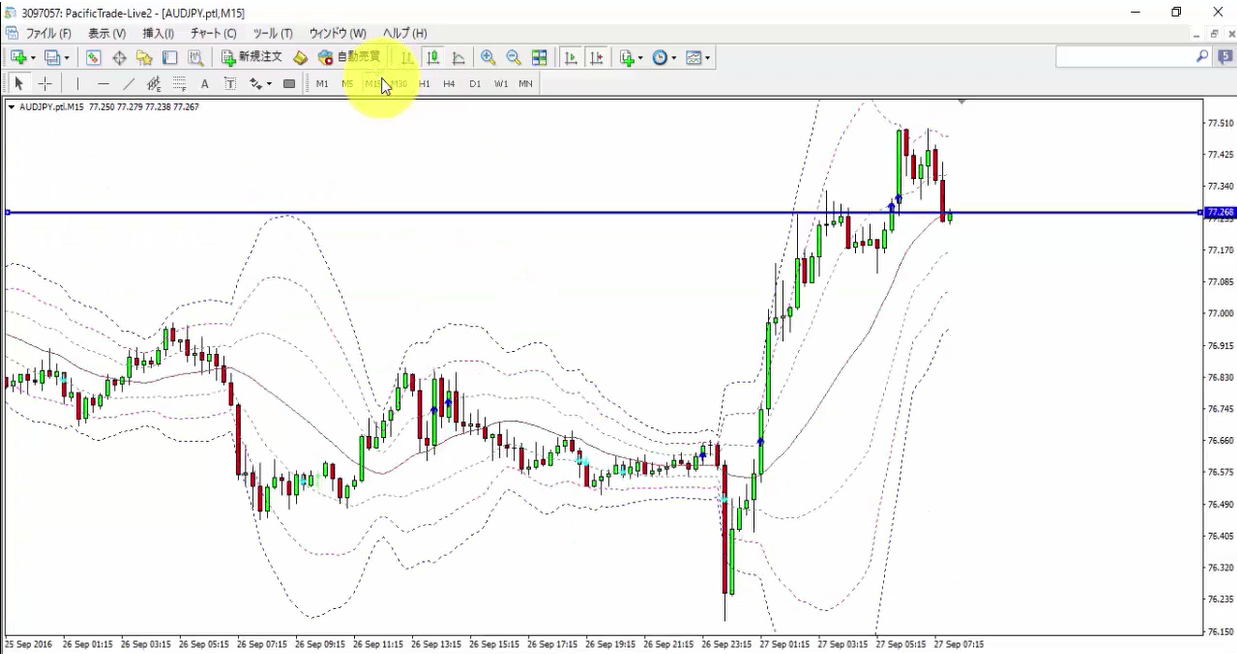Screen dimensions: 1237x654
Task: Select the crosshair tool
Action: click(44, 84)
